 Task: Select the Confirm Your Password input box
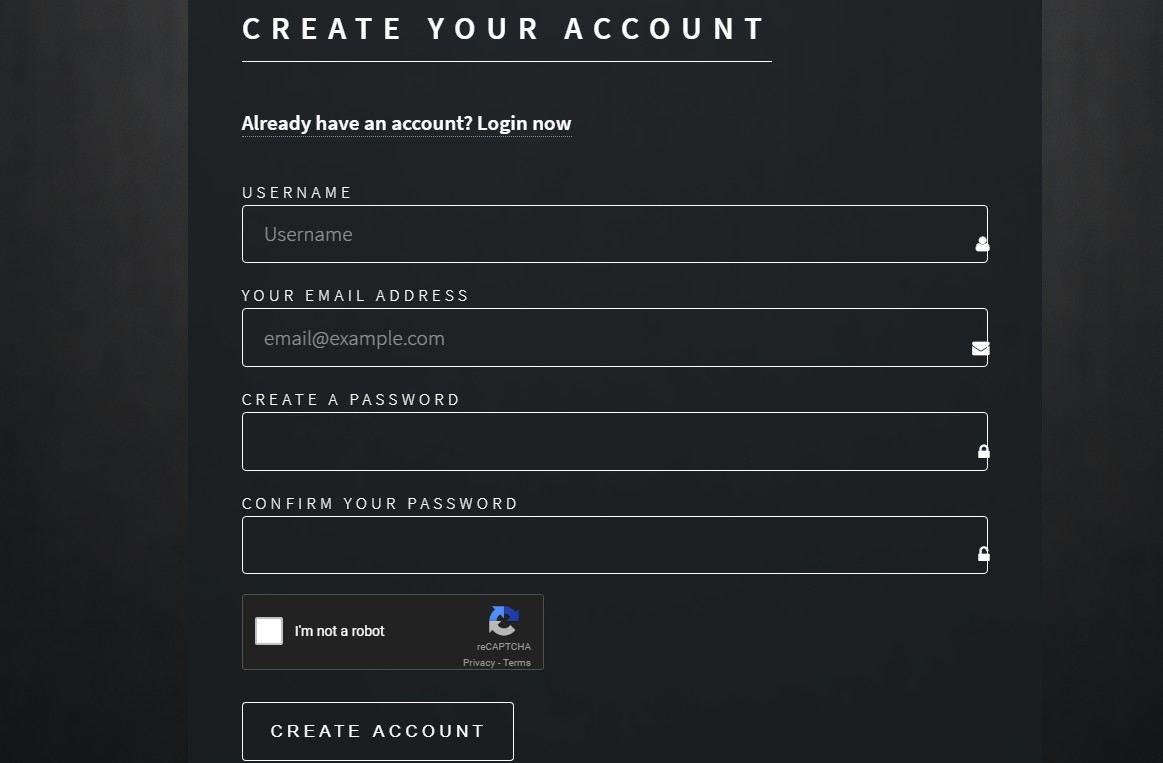pos(615,545)
